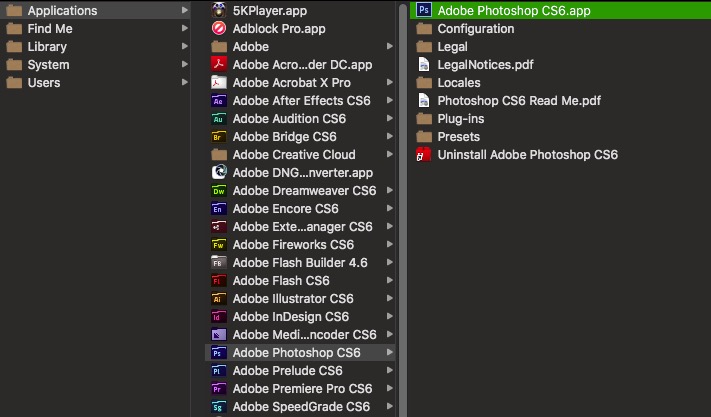Click the Dreamweaver CS6 Dw icon
This screenshot has width=711, height=417.
219,190
